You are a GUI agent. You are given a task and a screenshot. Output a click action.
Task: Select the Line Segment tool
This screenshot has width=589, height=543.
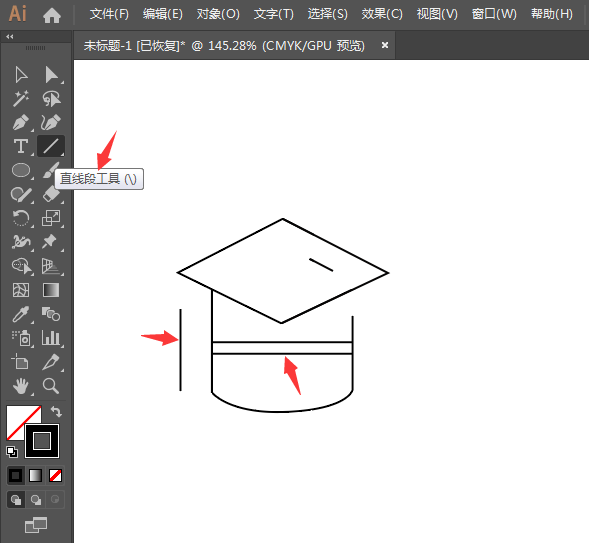tap(51, 146)
